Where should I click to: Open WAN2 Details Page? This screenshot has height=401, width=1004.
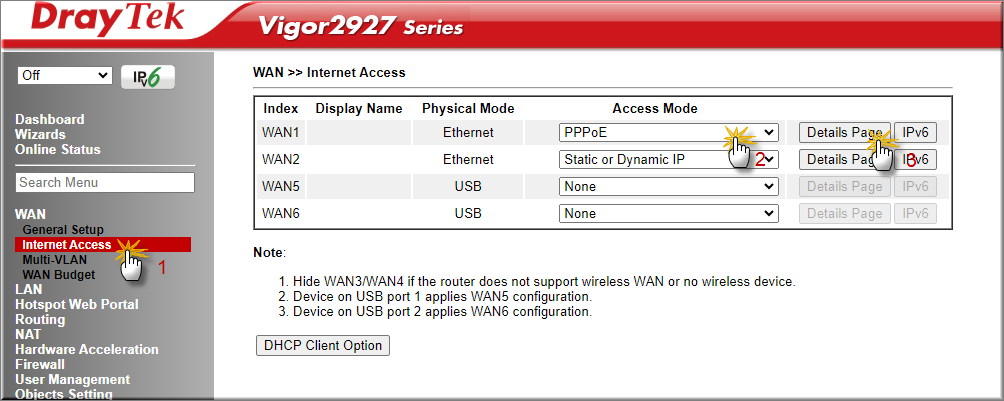(845, 160)
